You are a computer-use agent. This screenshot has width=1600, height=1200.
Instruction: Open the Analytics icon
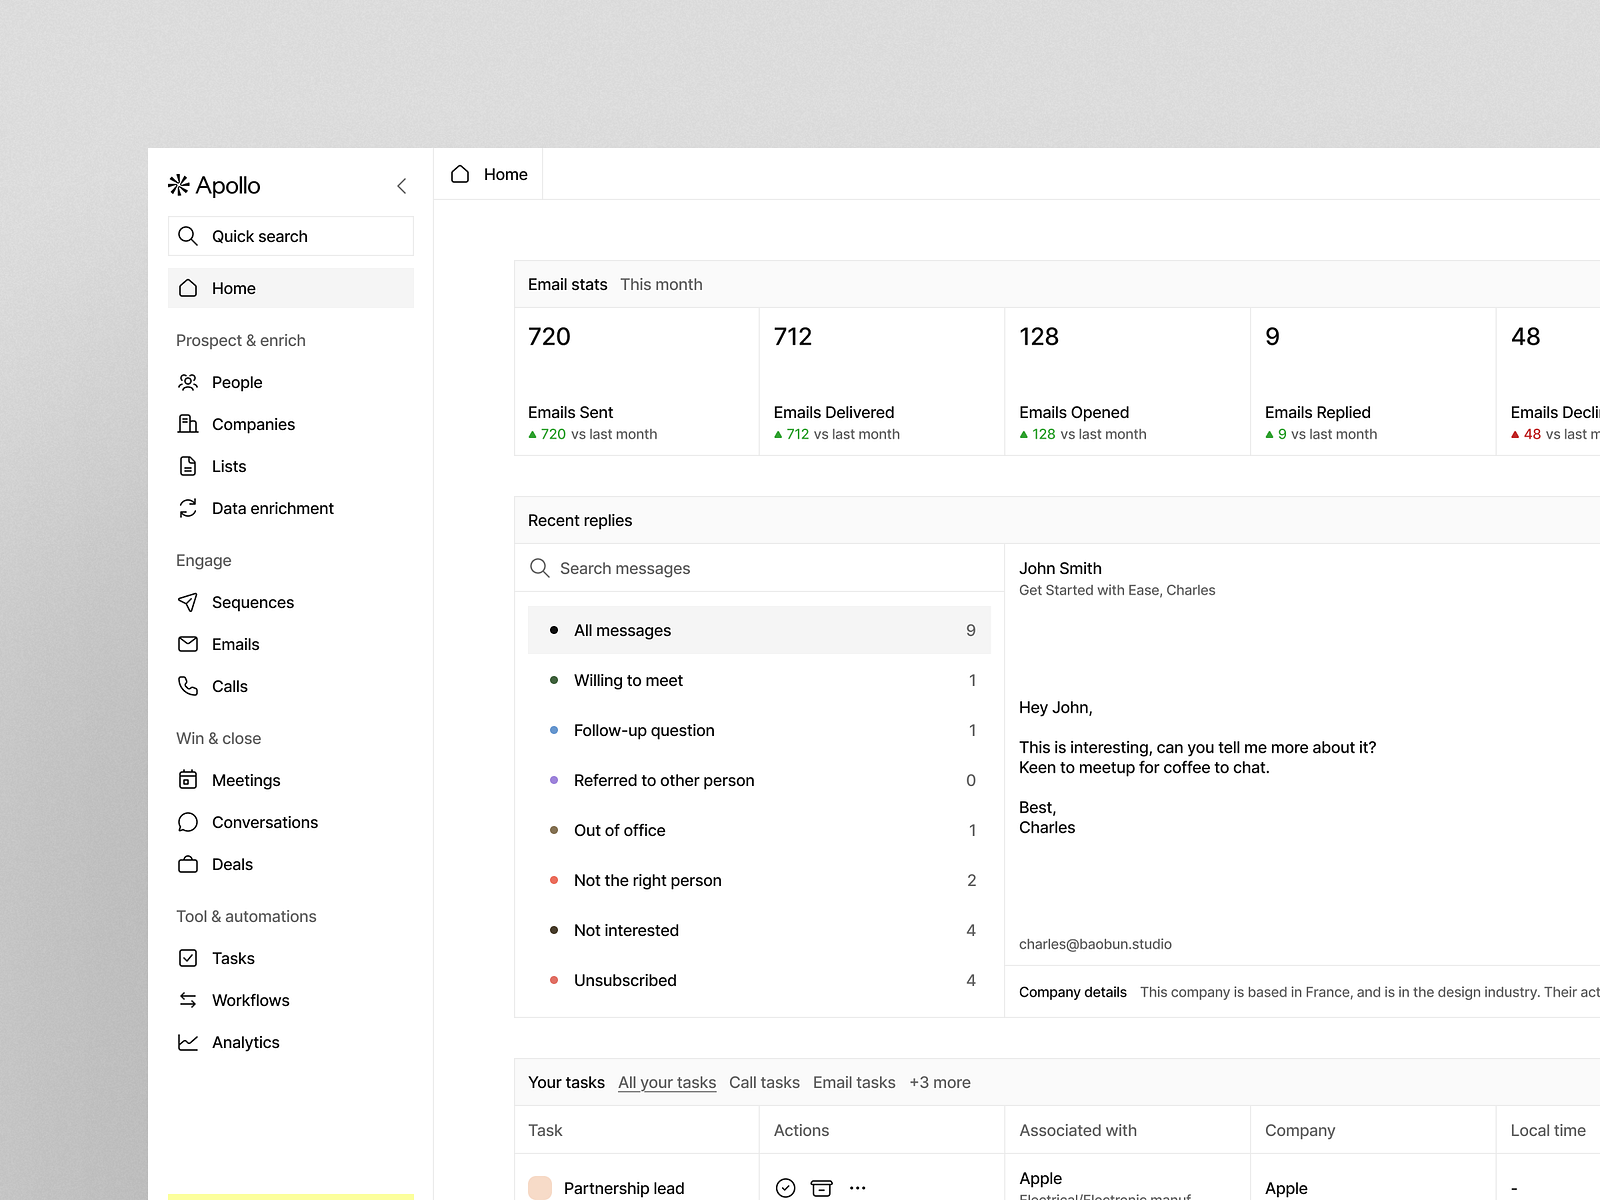pos(188,1042)
